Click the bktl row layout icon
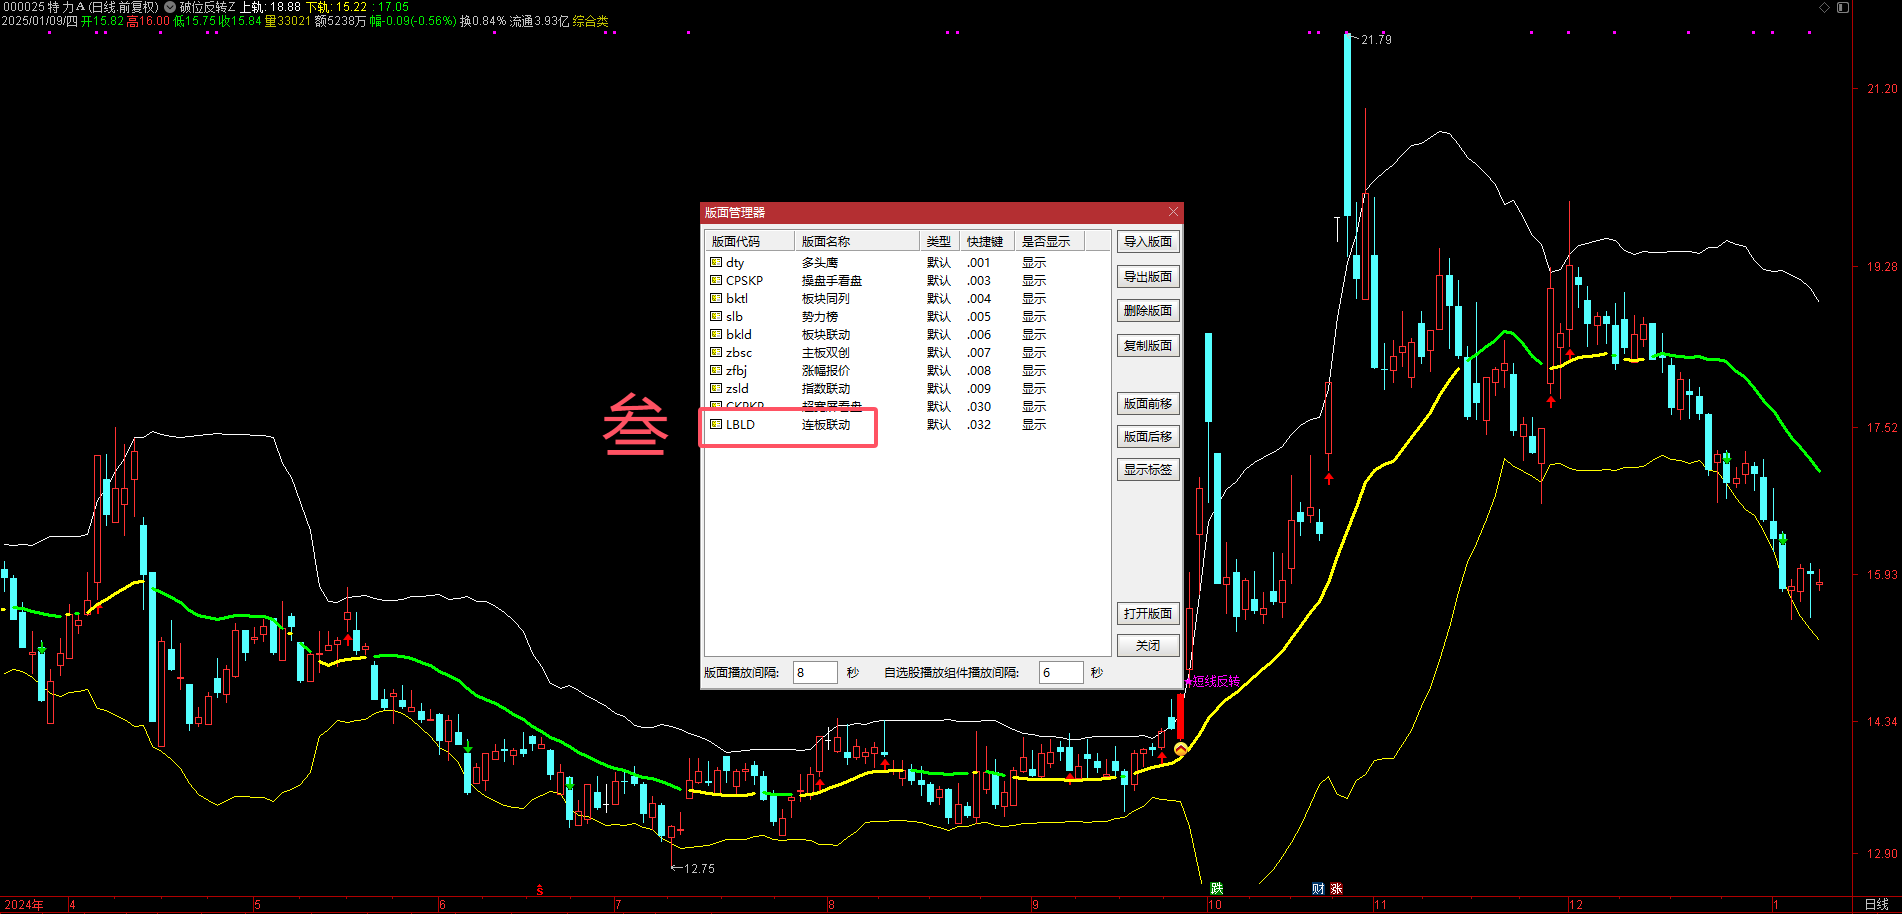The height and width of the screenshot is (914, 1902). point(715,299)
